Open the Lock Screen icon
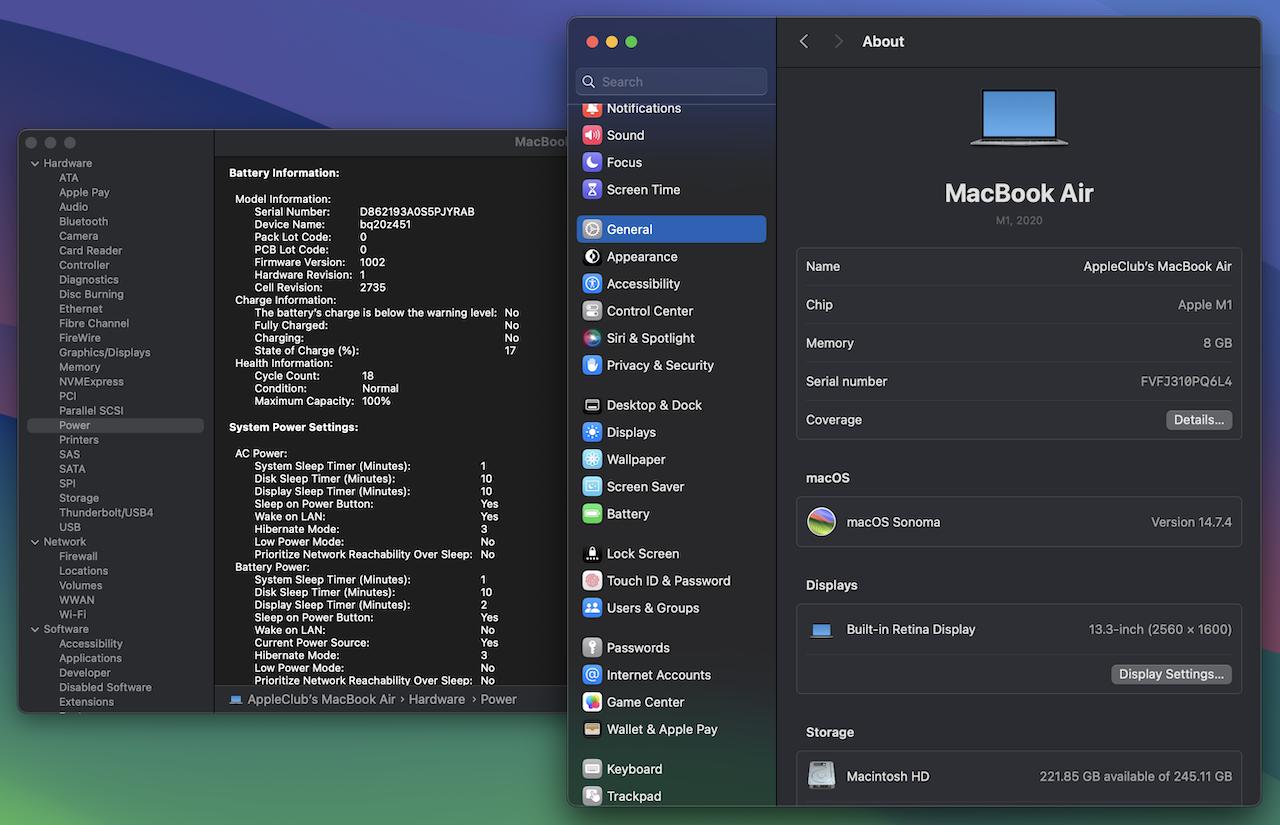 pos(592,553)
